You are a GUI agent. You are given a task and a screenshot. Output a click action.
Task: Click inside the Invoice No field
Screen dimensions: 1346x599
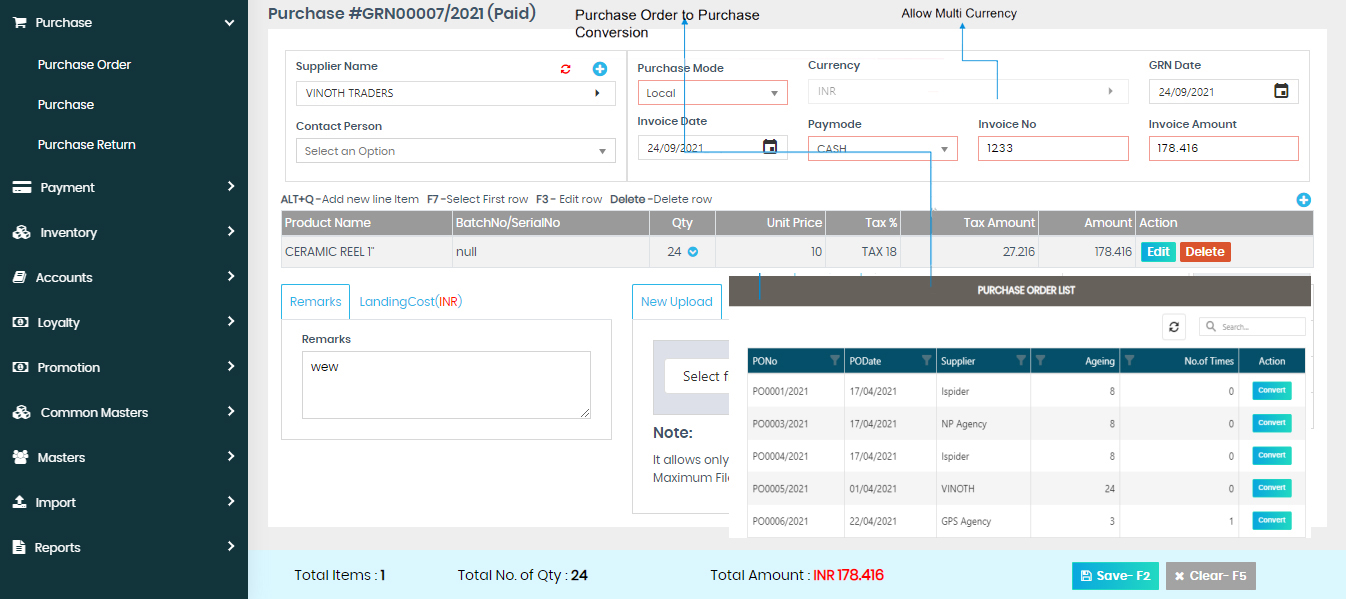coord(1052,146)
